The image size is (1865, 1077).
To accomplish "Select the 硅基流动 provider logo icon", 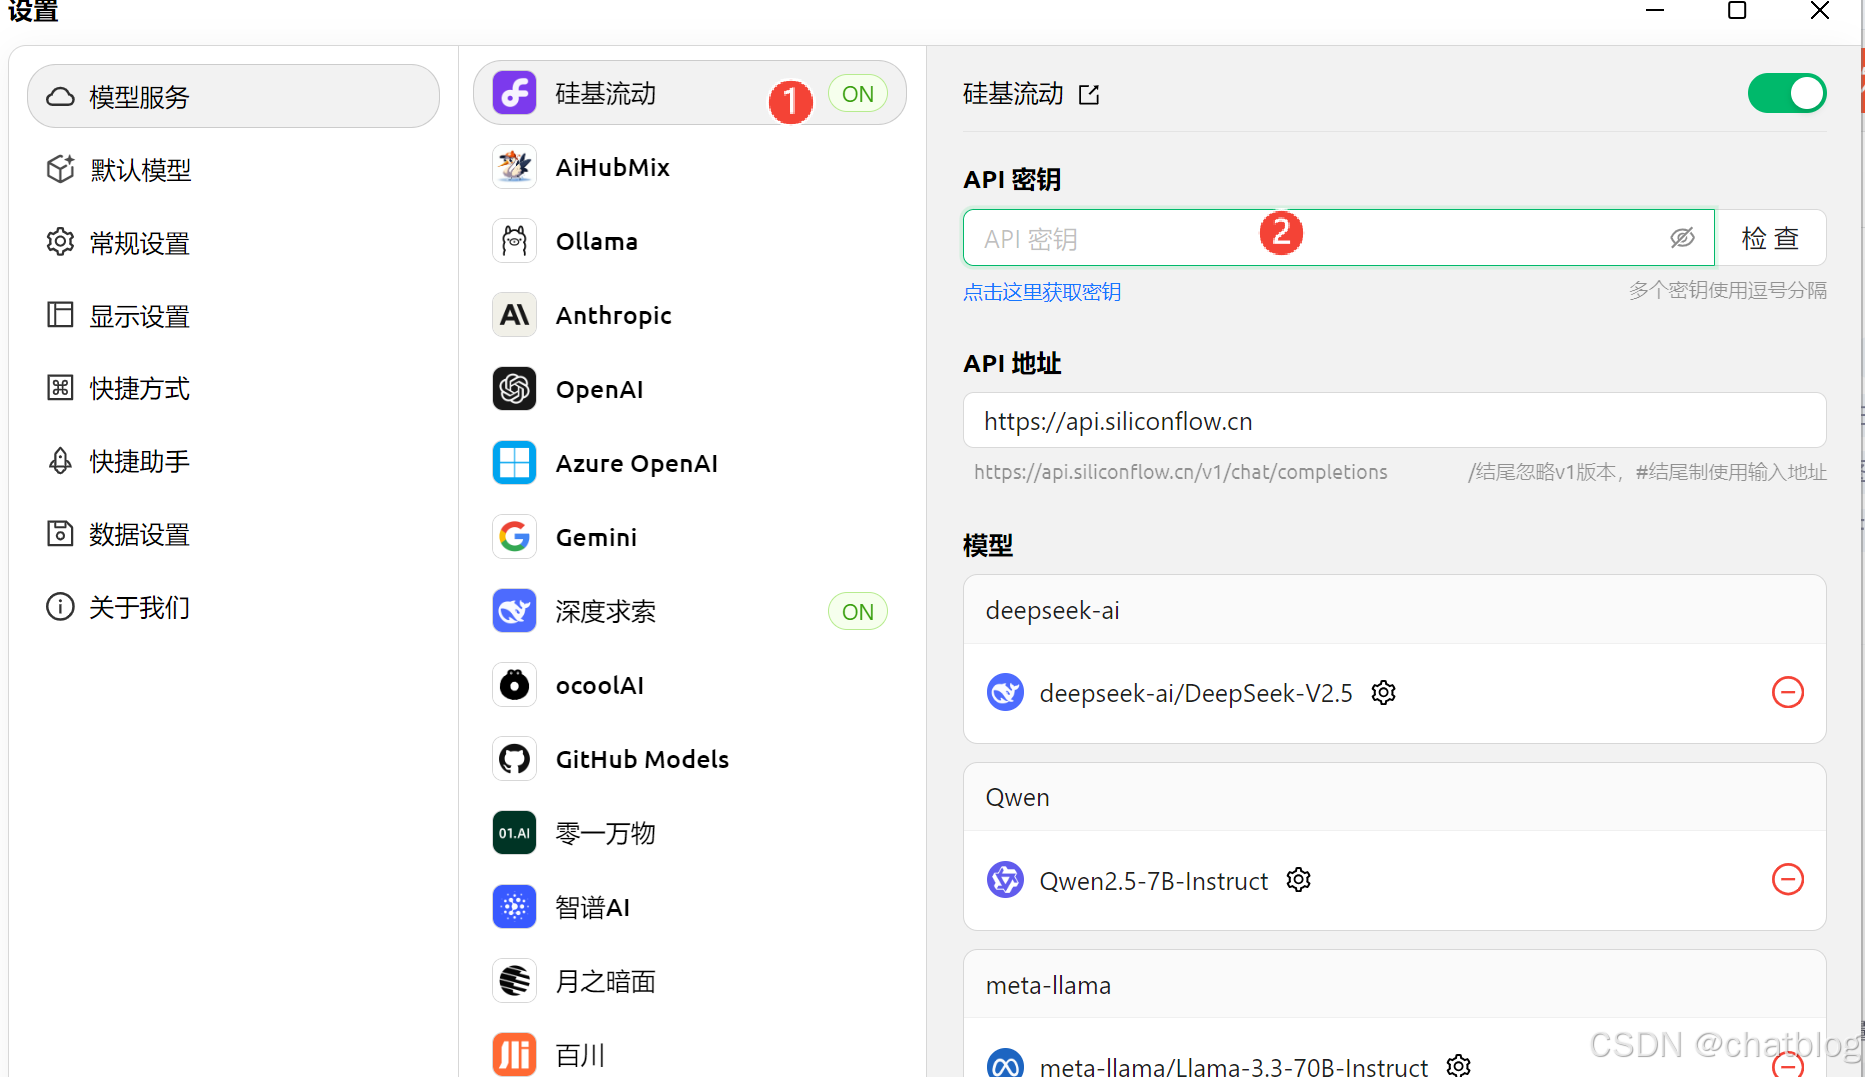I will click(x=514, y=93).
